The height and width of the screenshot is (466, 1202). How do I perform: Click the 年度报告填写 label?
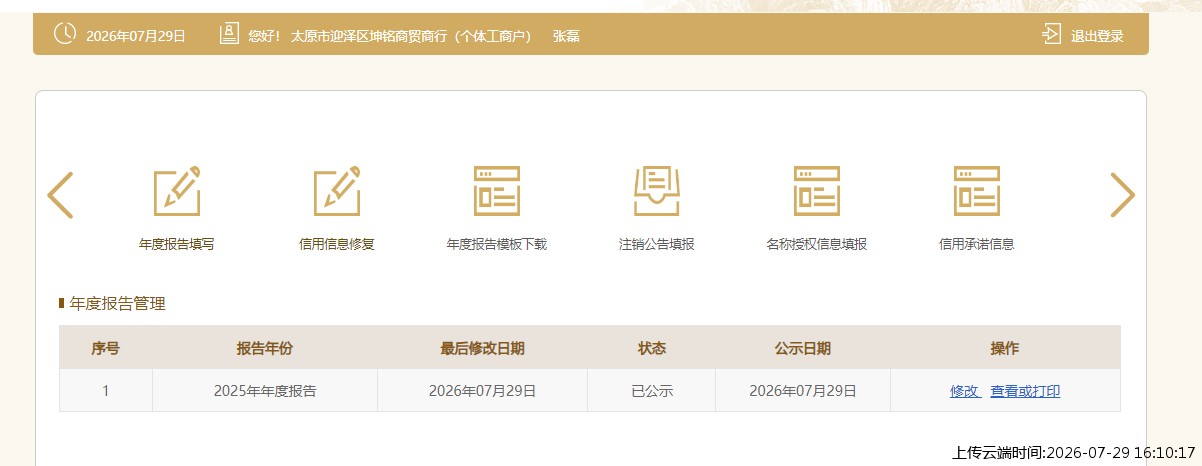point(177,244)
